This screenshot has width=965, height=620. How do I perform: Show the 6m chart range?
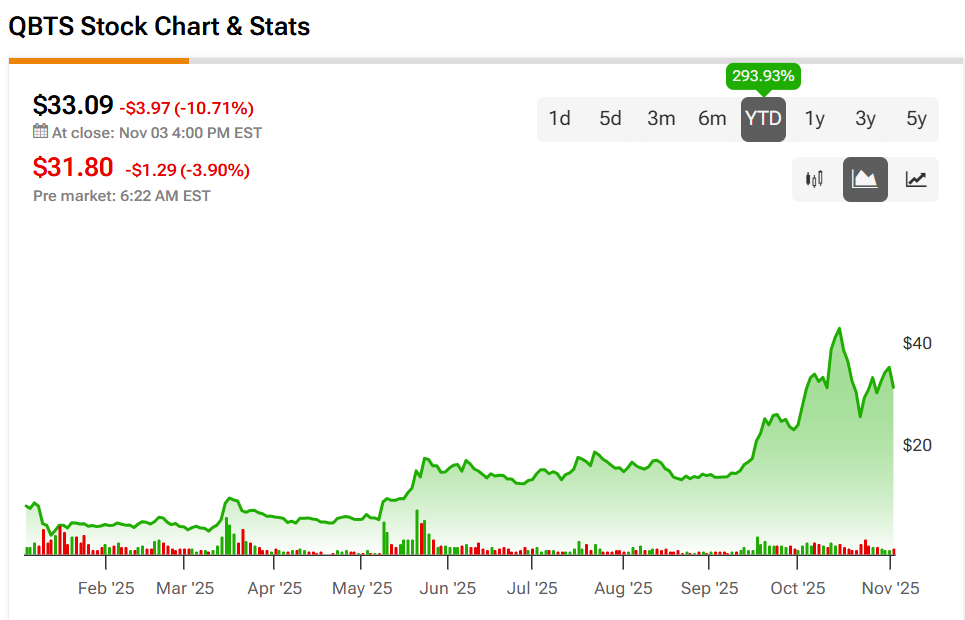point(712,119)
